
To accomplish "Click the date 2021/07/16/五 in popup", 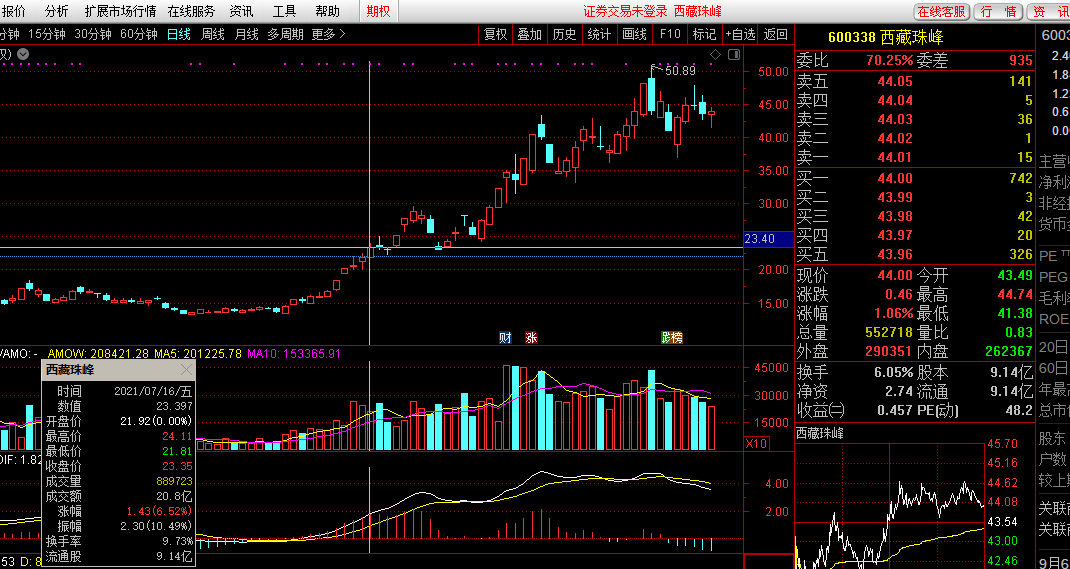I will click(154, 391).
